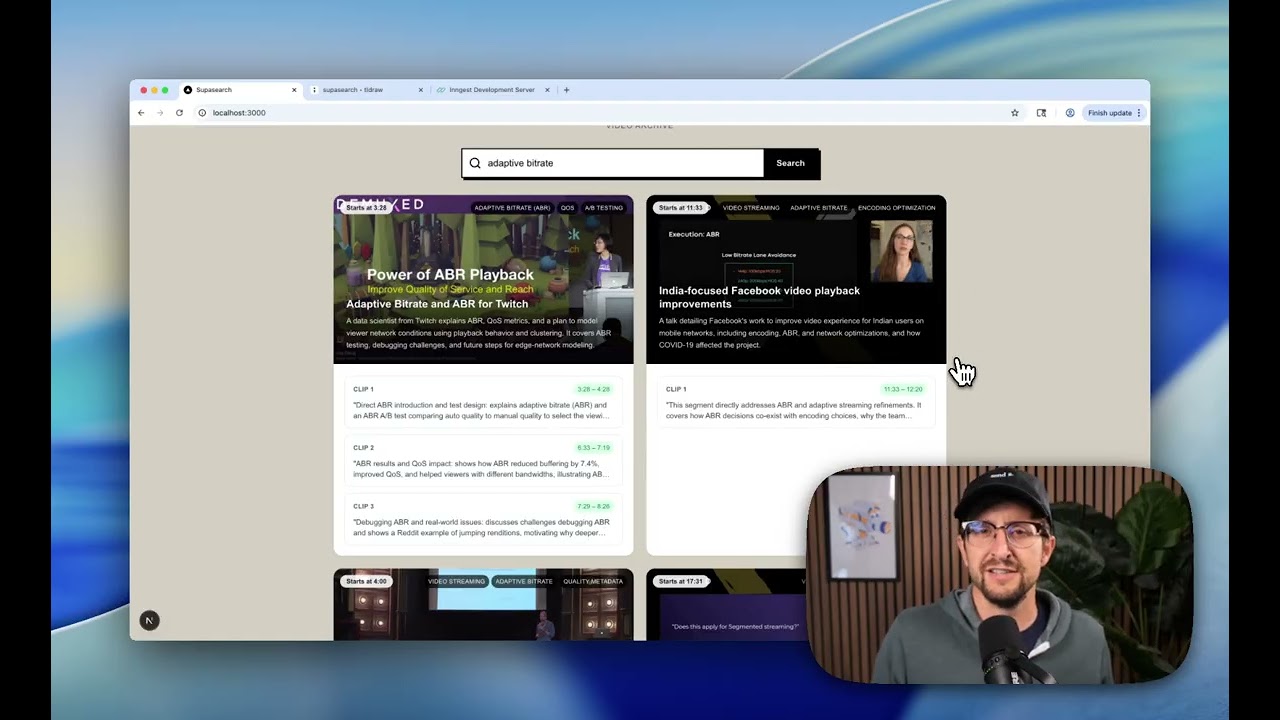The image size is (1280, 720).
Task: Close the supasearch - tldraw tab
Action: 421,90
